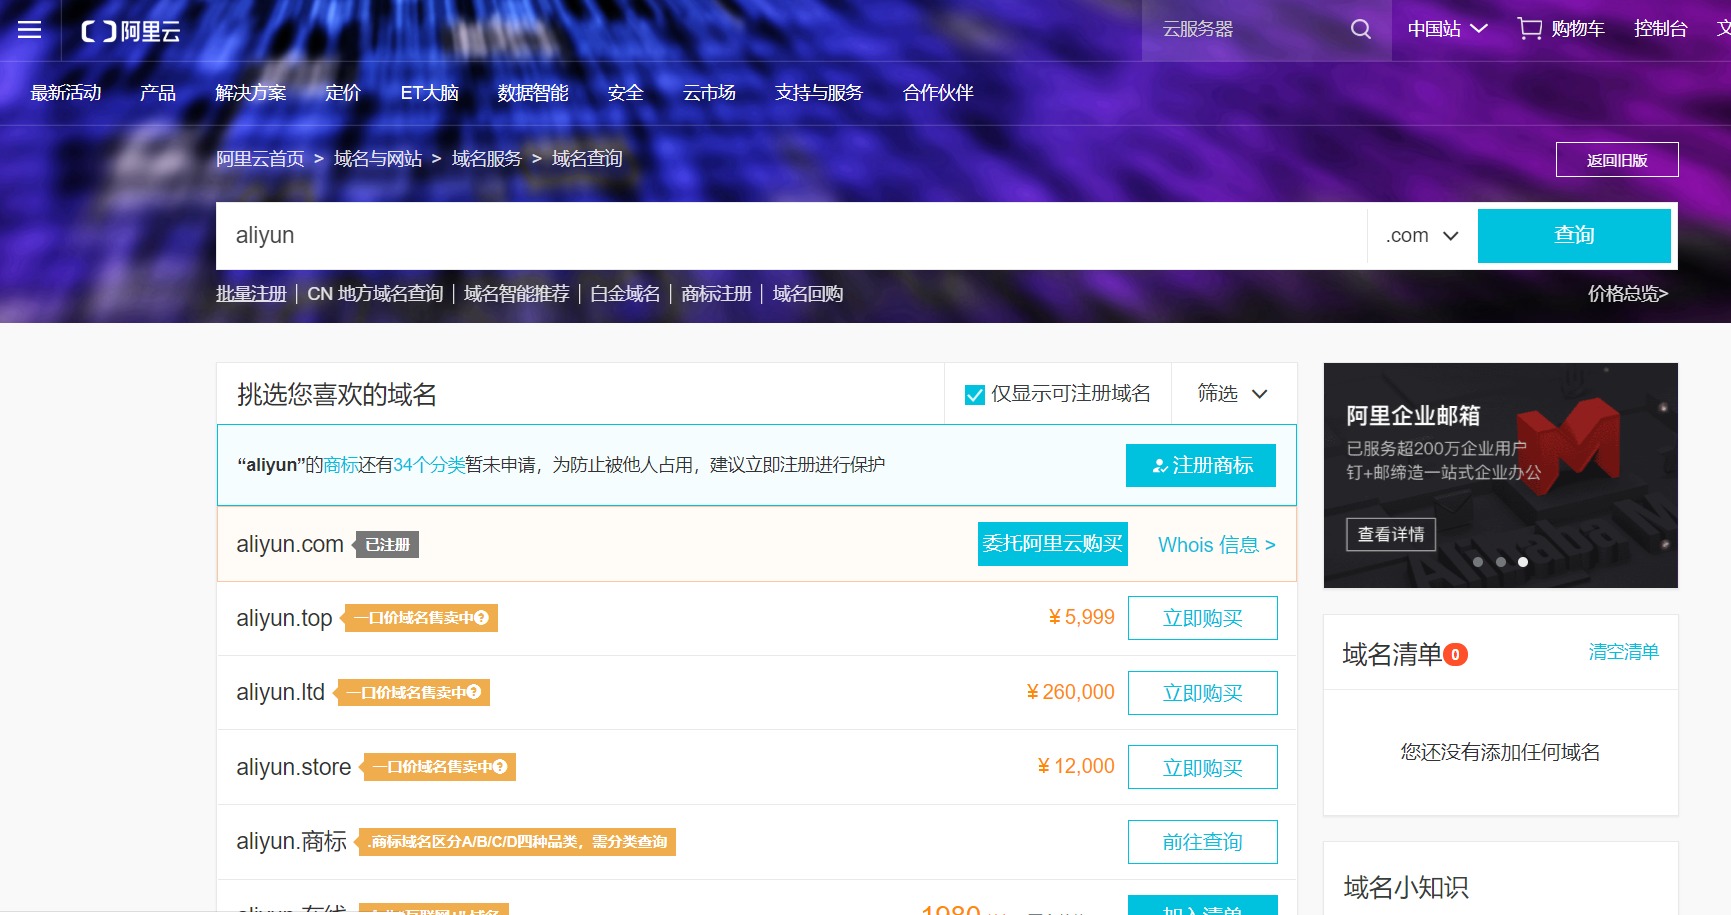The image size is (1731, 915).
Task: Click the aliyun.top domain name text
Action: coord(284,618)
